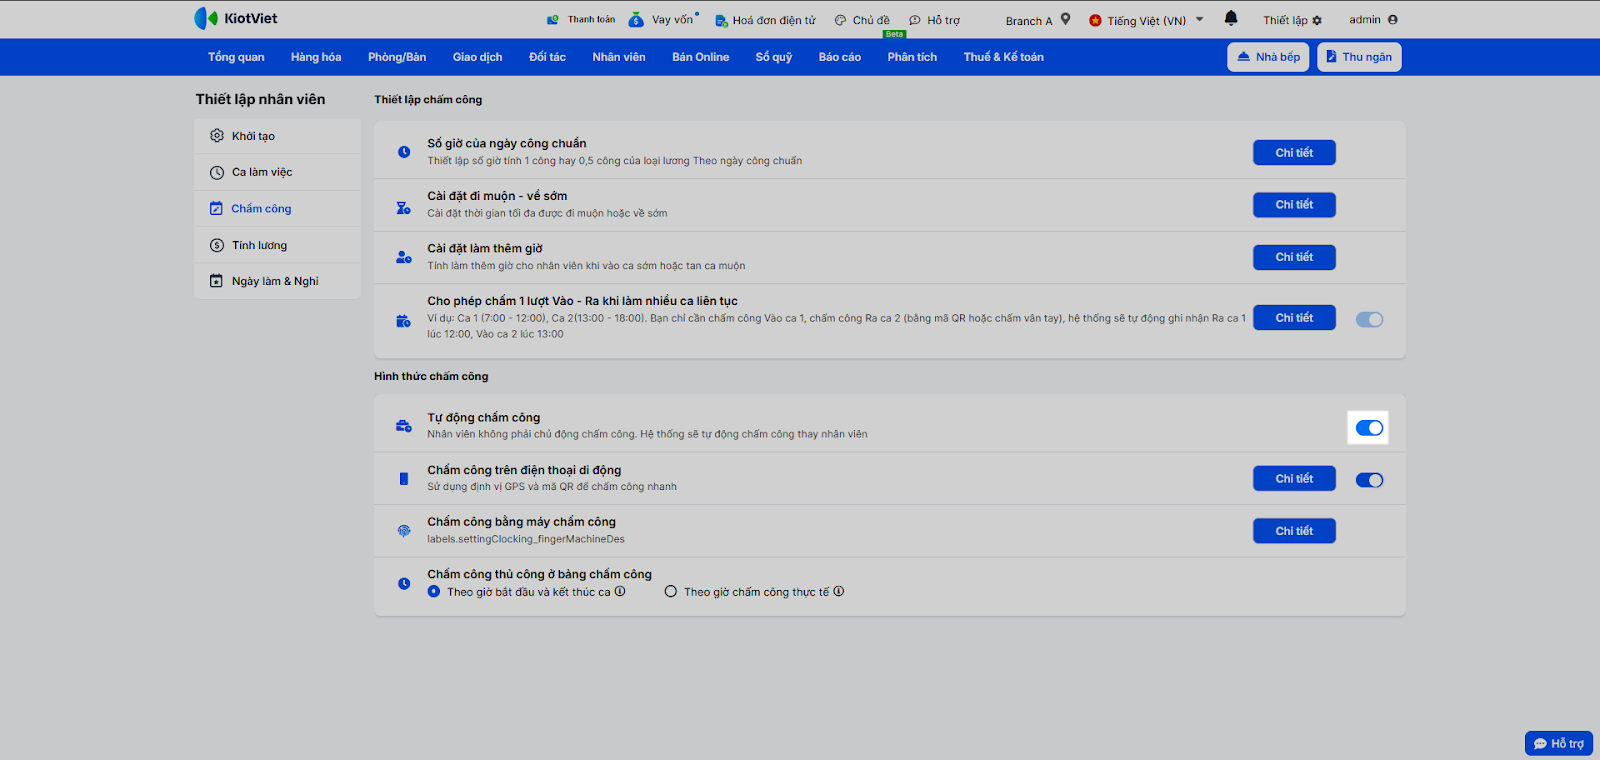Toggle the Tự động chấm công switch

pyautogui.click(x=1369, y=428)
